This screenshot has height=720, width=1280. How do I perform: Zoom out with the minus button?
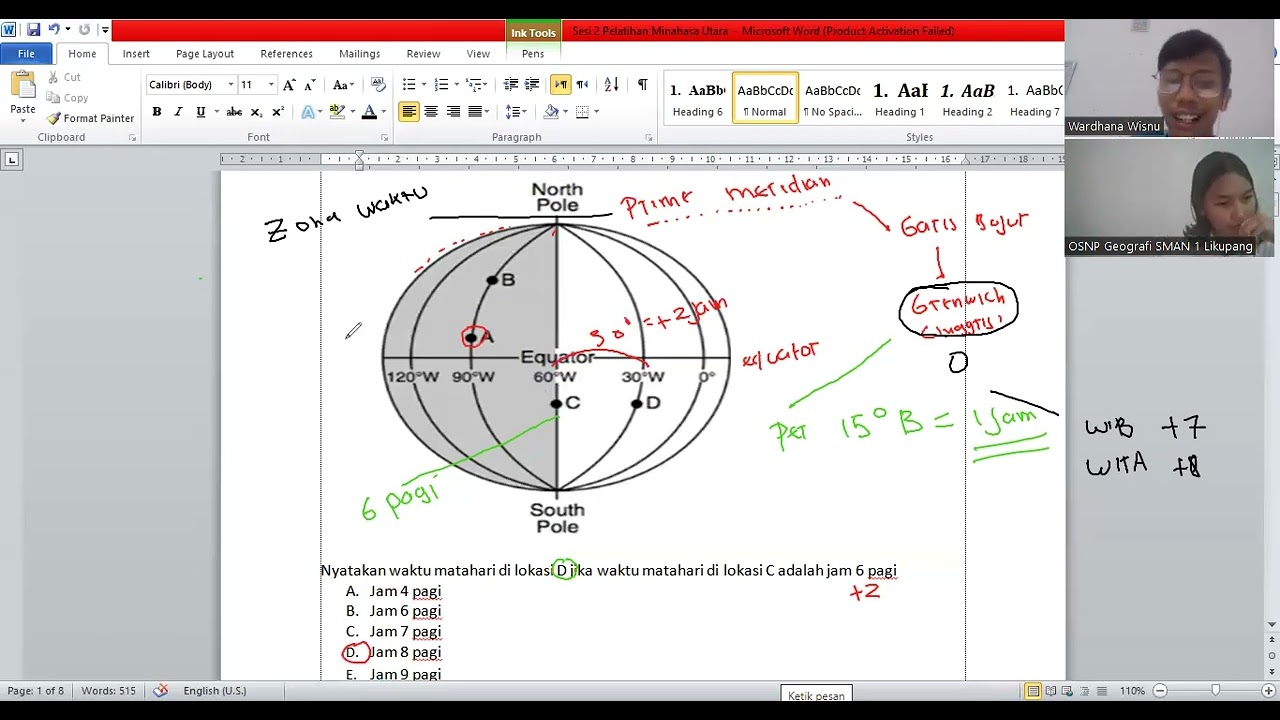1160,691
